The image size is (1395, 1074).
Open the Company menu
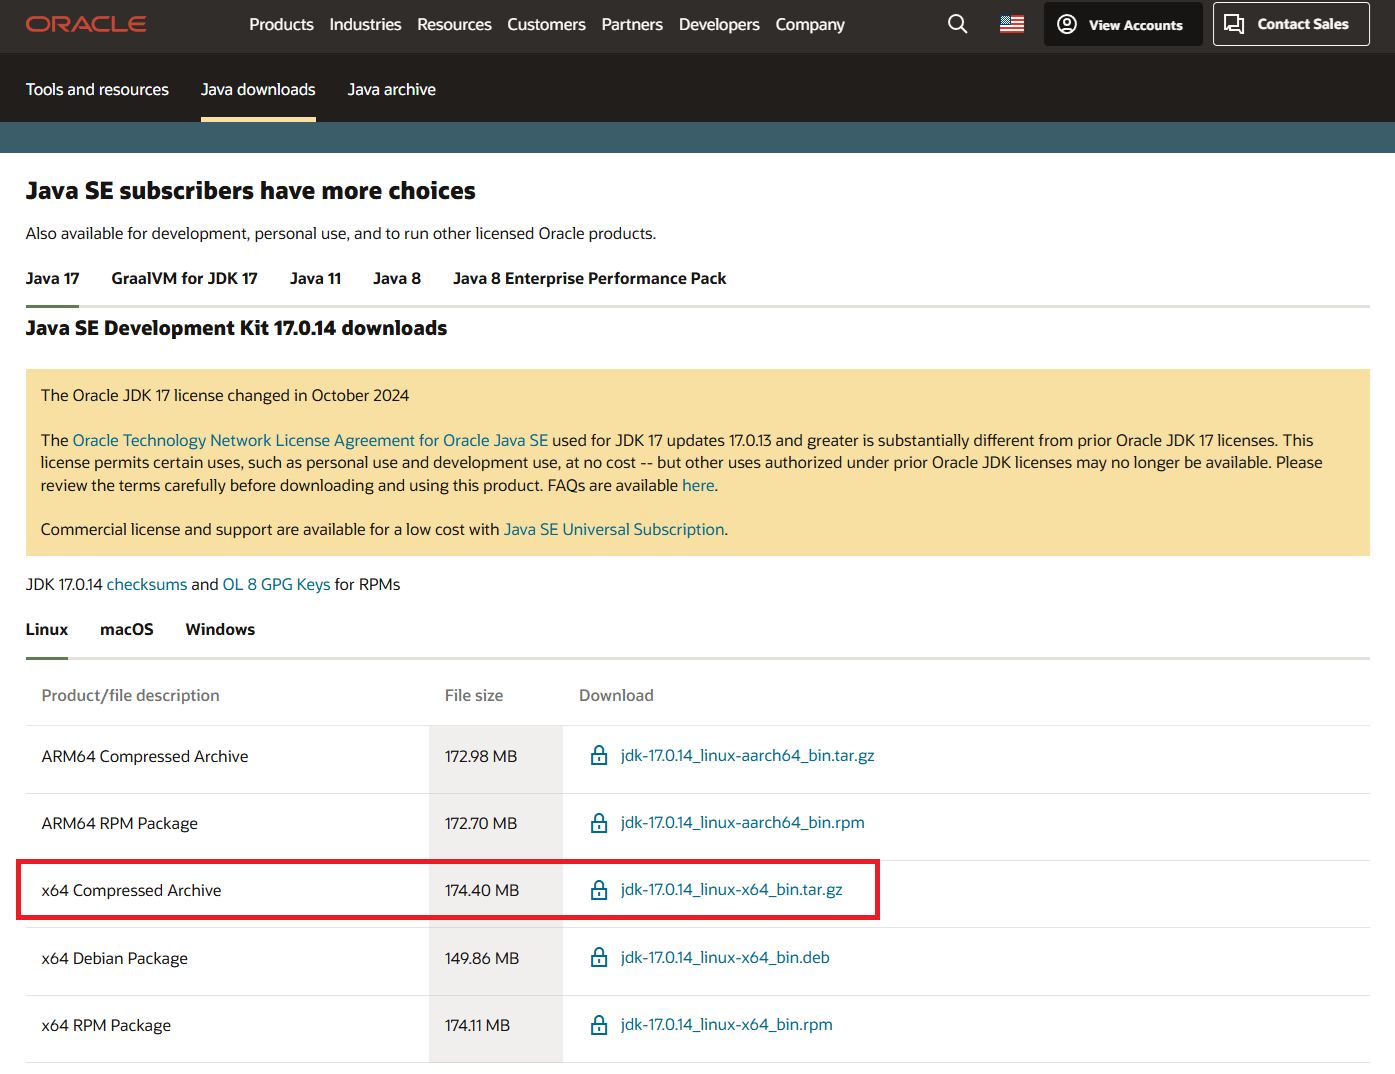(810, 24)
